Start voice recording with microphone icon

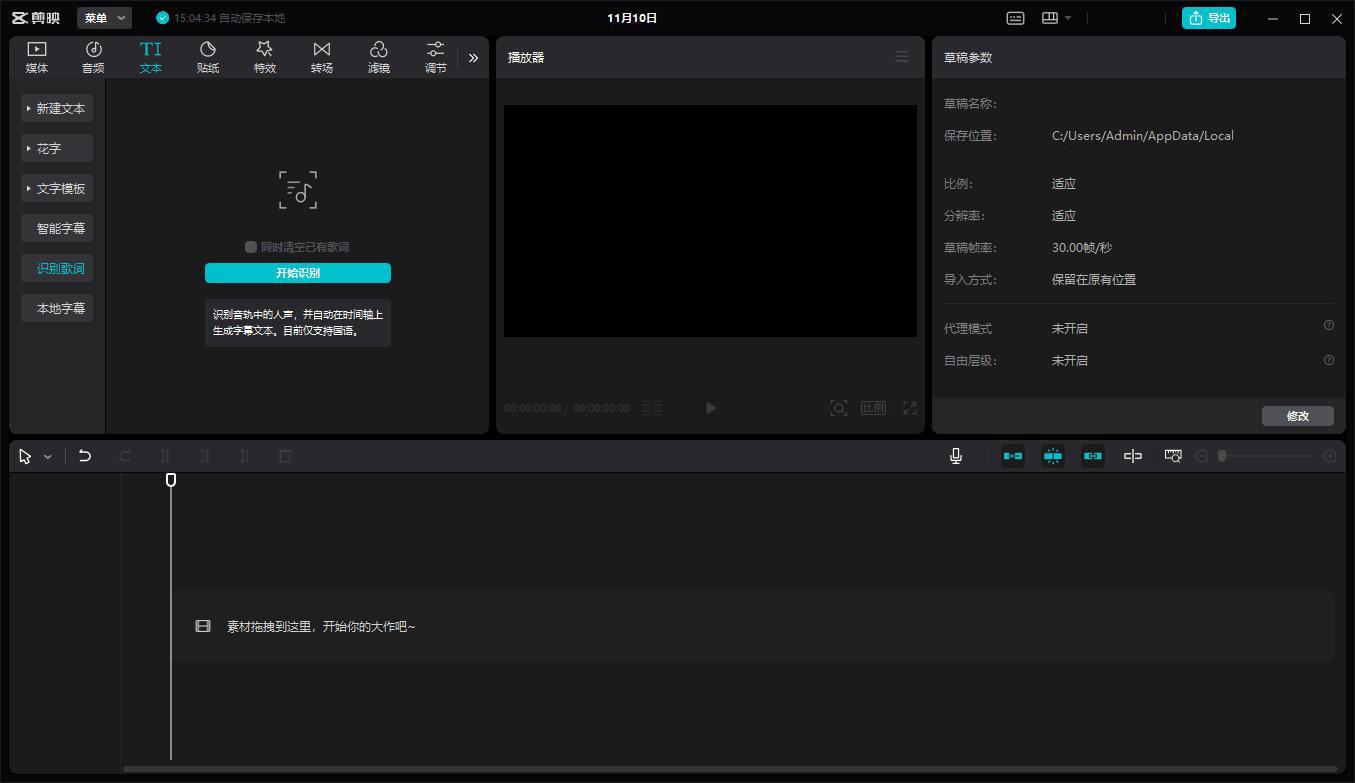click(x=956, y=456)
